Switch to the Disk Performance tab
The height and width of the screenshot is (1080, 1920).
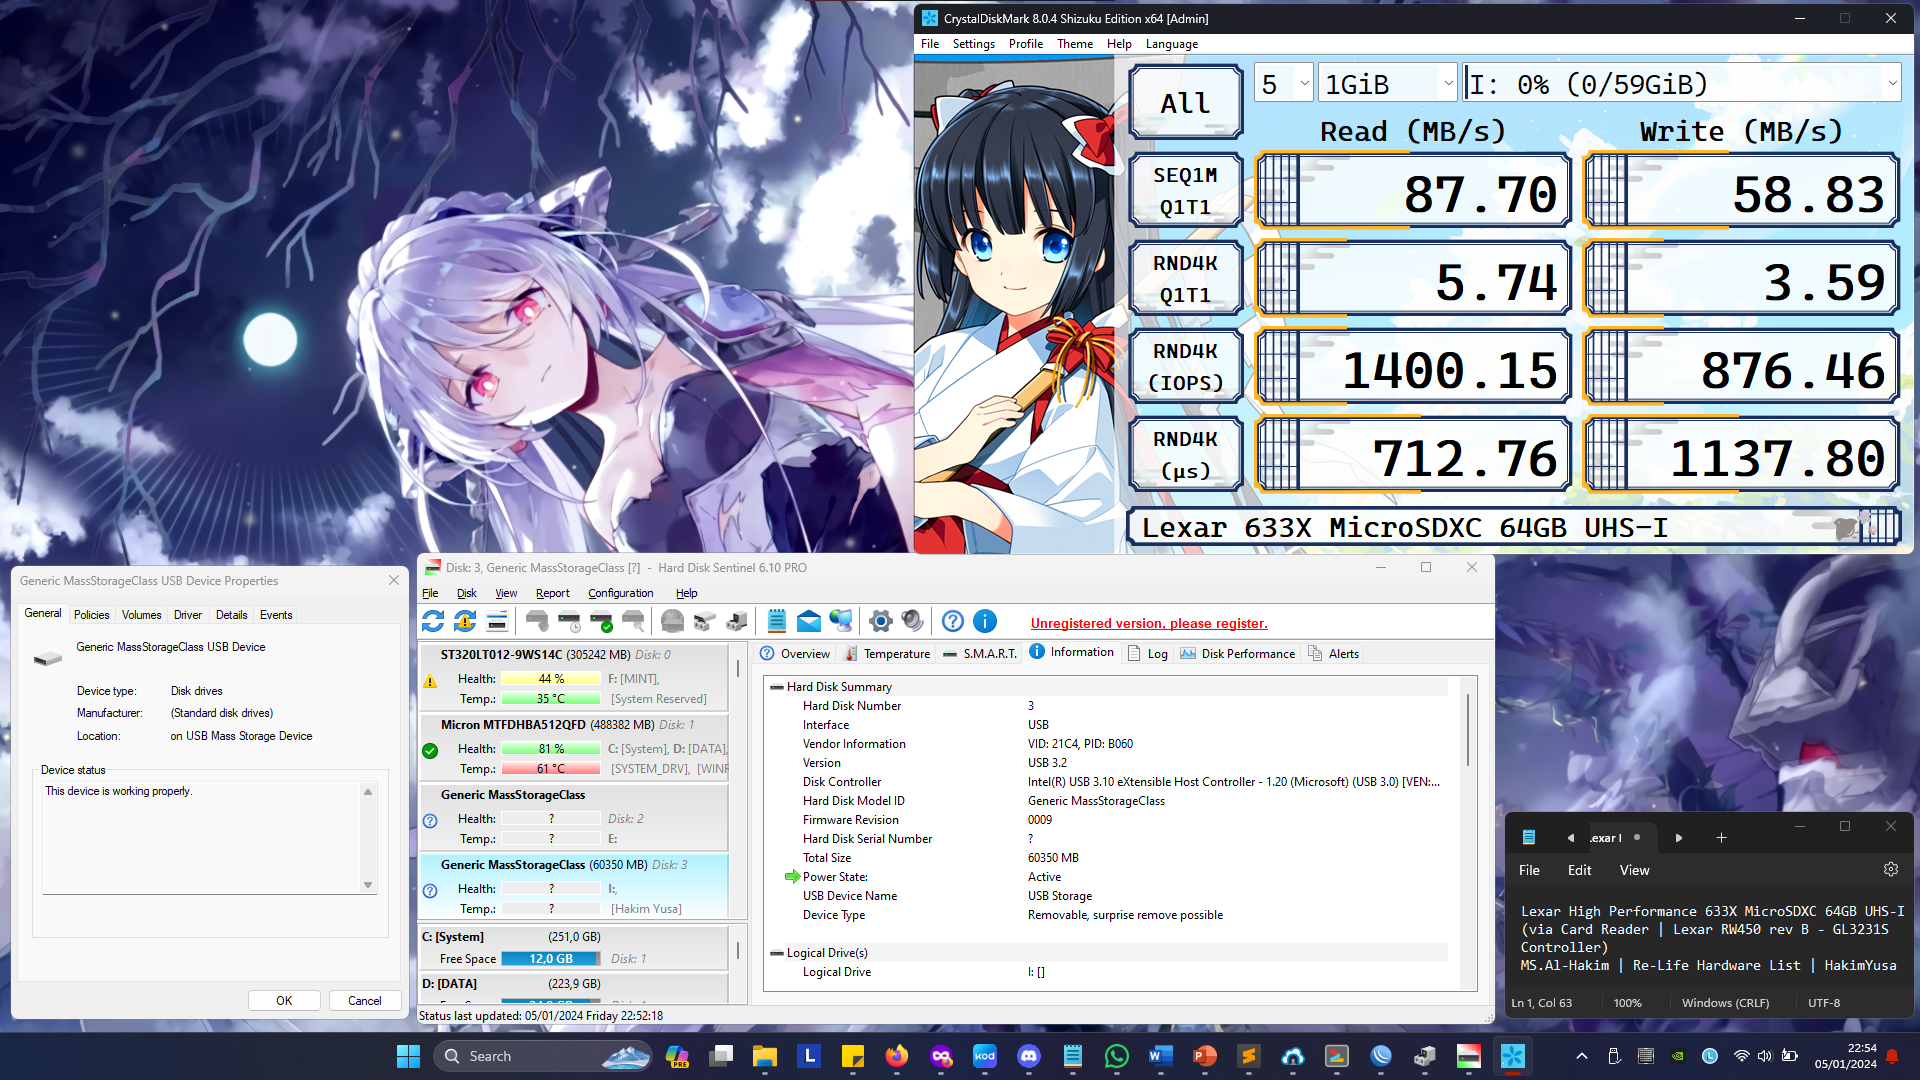tap(1237, 653)
